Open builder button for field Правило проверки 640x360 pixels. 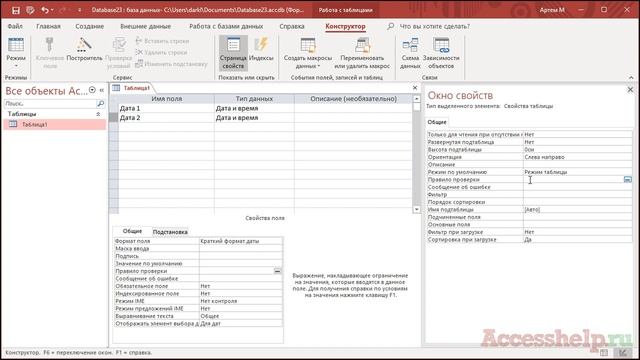[277, 271]
